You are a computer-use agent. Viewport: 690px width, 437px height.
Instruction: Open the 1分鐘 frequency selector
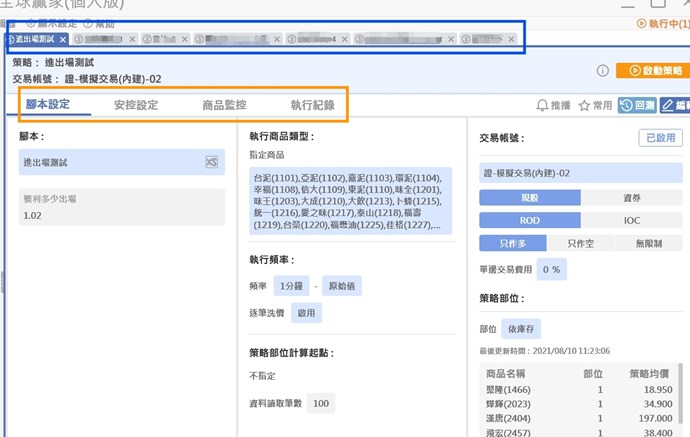click(x=289, y=286)
